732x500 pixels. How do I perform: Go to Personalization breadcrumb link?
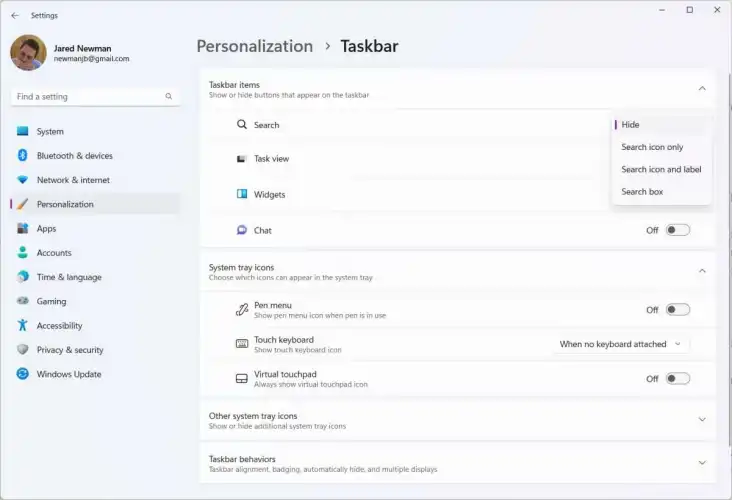(x=254, y=46)
